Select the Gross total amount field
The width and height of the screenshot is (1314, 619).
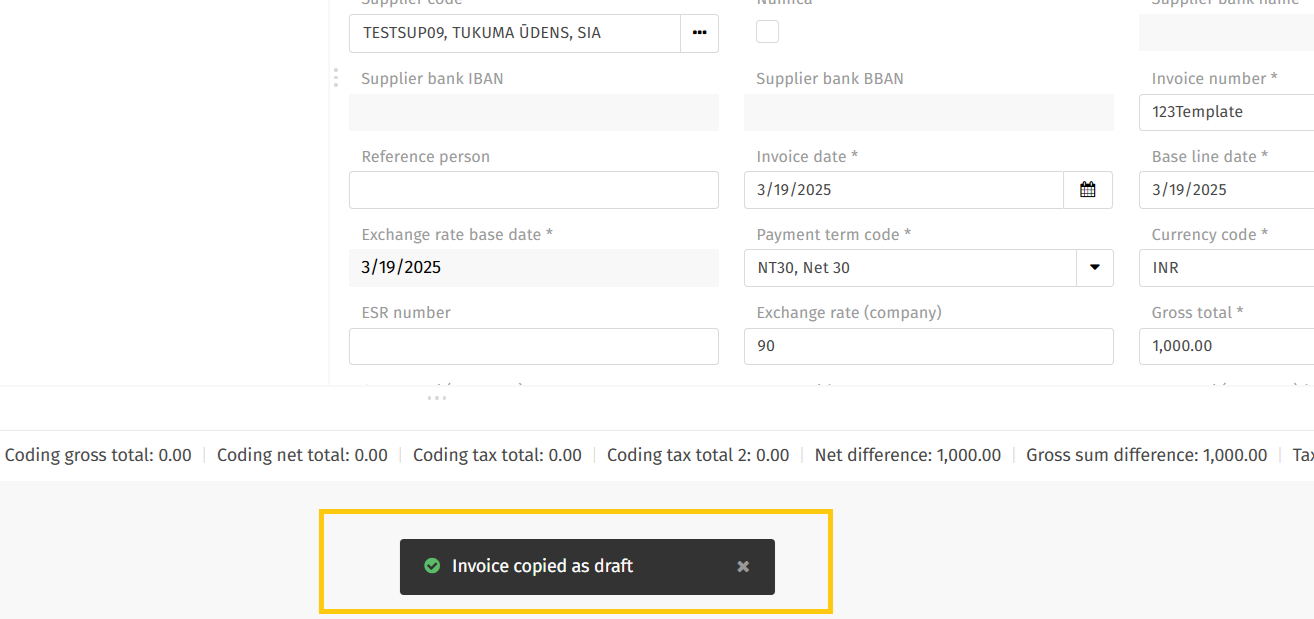coord(1225,346)
